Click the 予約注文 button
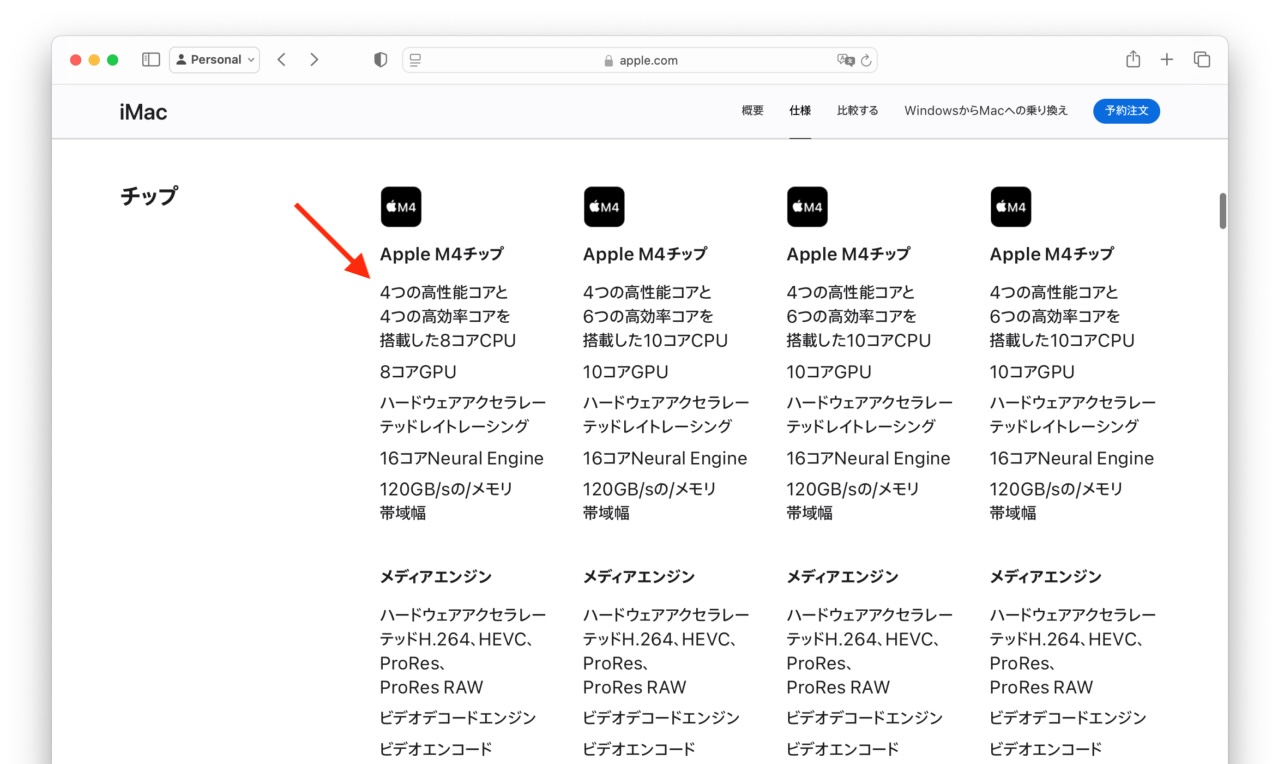 click(x=1126, y=111)
